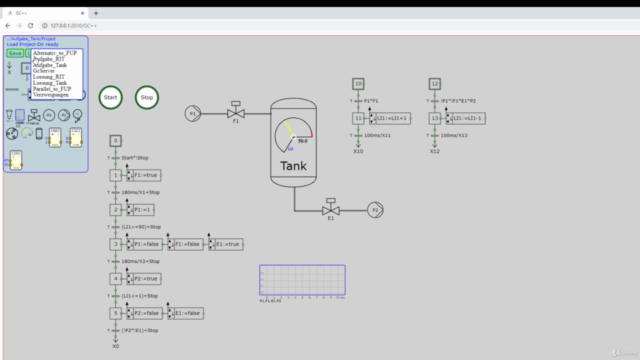Select step 3 box in sequence
This screenshot has height=360, width=640.
(116, 244)
